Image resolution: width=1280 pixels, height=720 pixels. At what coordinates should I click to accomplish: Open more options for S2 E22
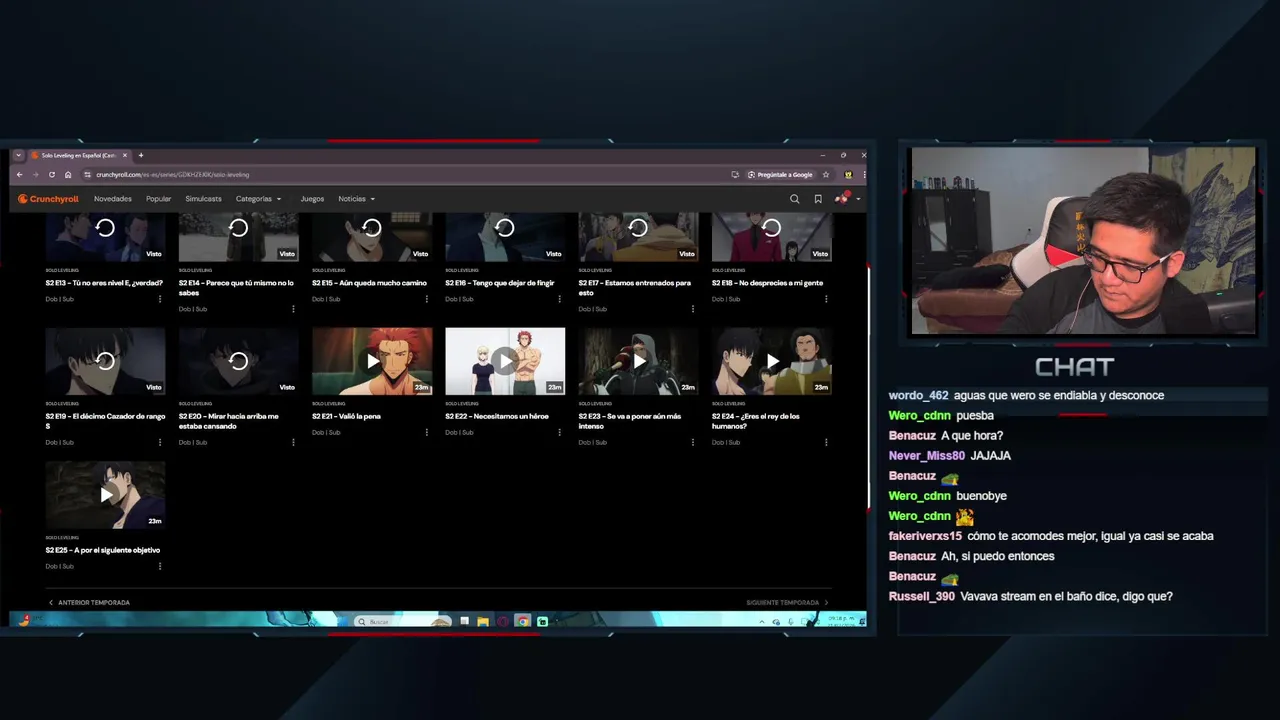[x=560, y=433]
